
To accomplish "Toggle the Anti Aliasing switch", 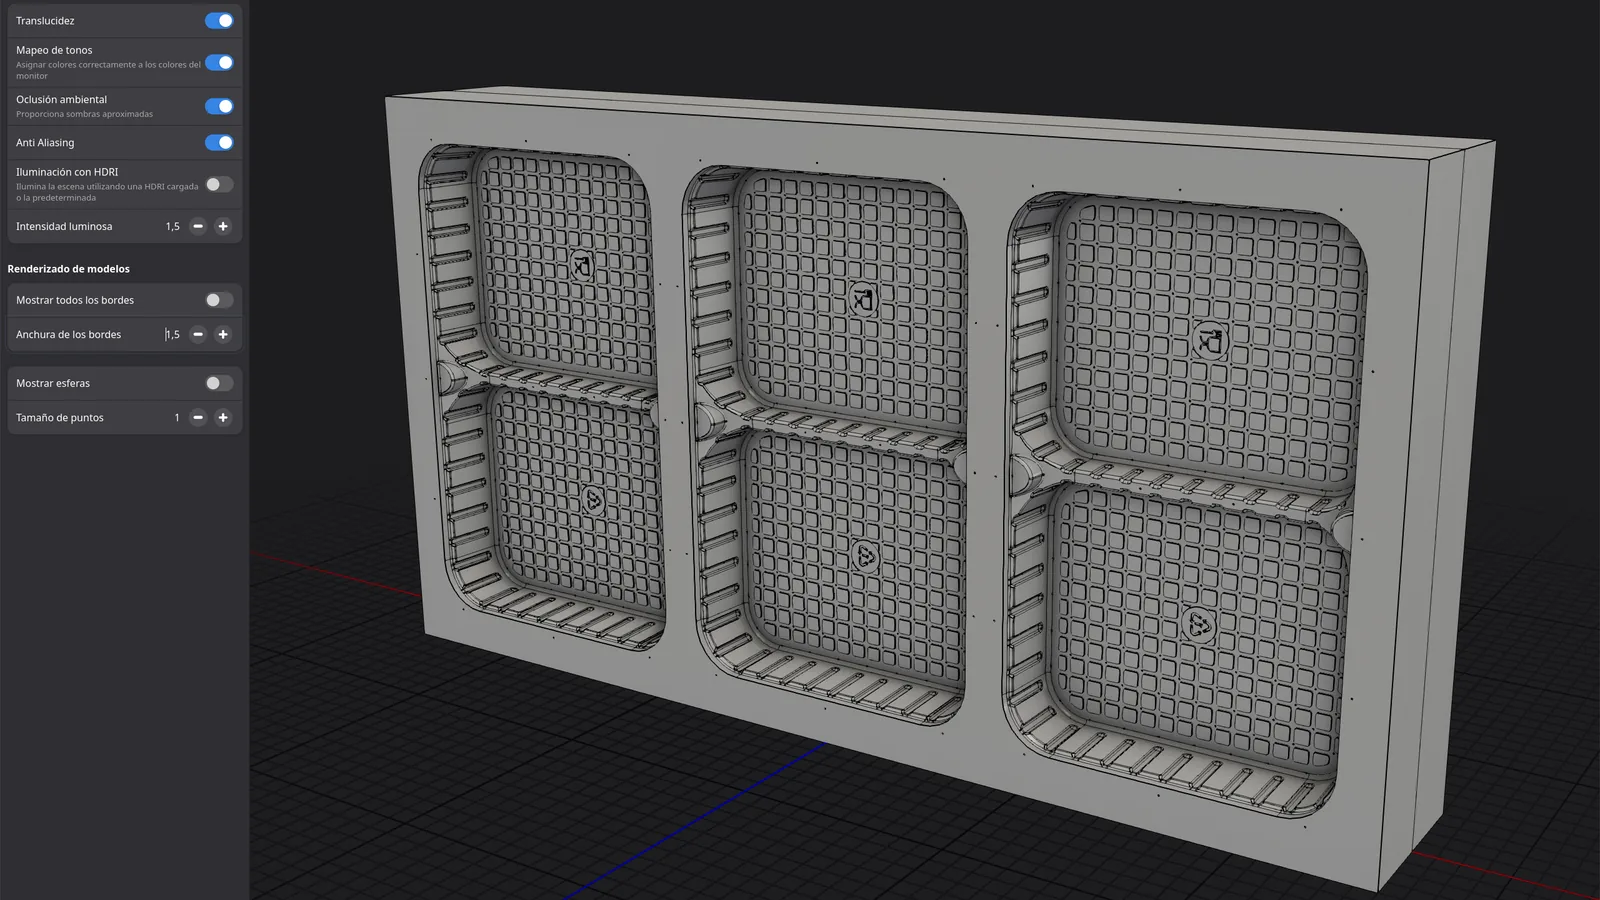I will click(219, 142).
